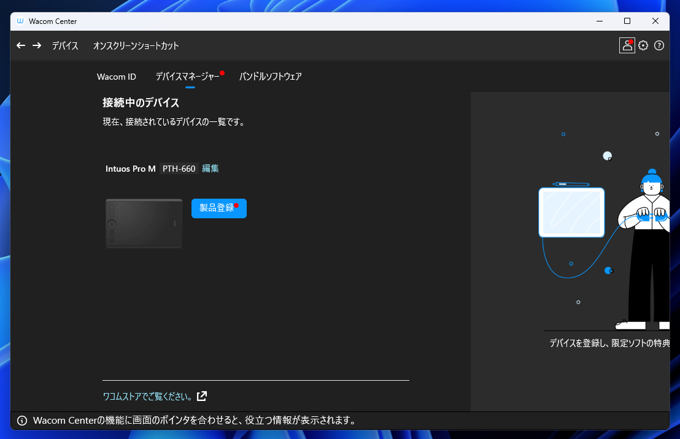Click the 接続中のデバイス heading

pos(141,102)
